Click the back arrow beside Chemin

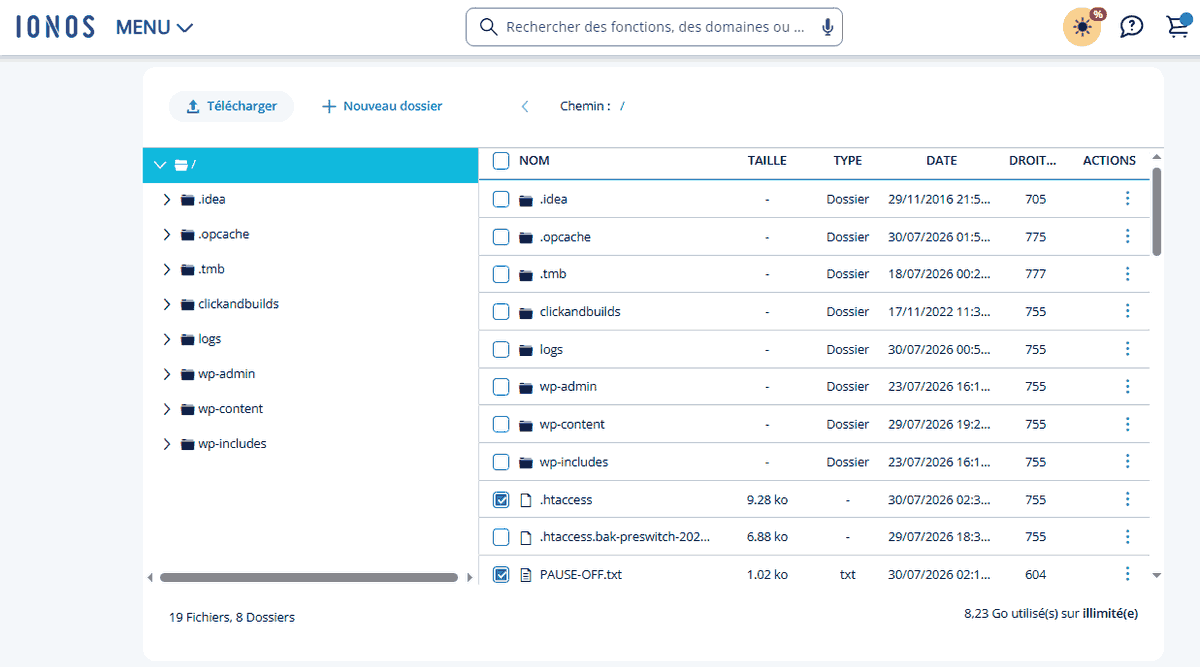click(525, 106)
